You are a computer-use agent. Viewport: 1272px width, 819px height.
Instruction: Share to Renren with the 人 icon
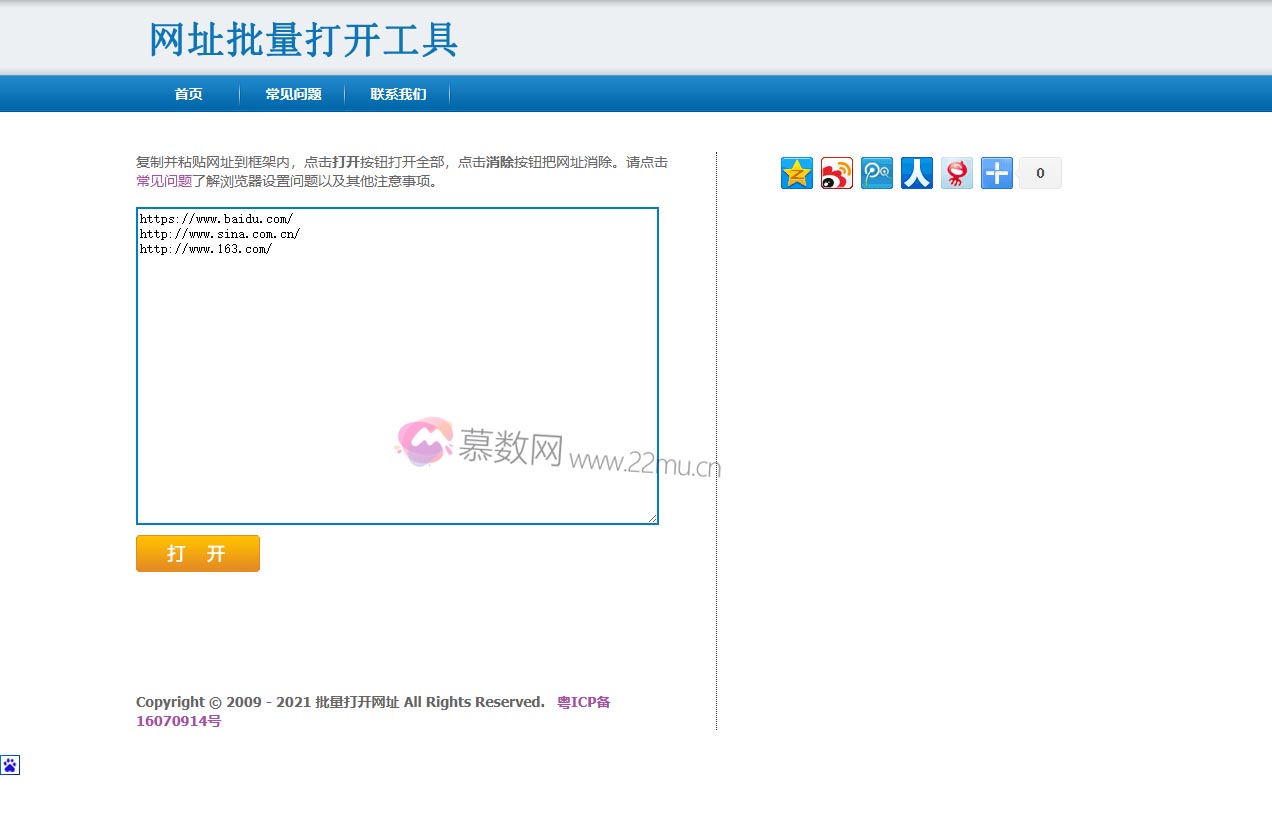(916, 173)
